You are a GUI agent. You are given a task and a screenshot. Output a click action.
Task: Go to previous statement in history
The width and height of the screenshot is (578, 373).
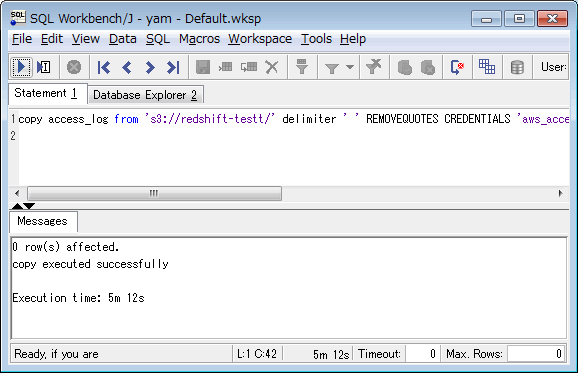[127, 67]
